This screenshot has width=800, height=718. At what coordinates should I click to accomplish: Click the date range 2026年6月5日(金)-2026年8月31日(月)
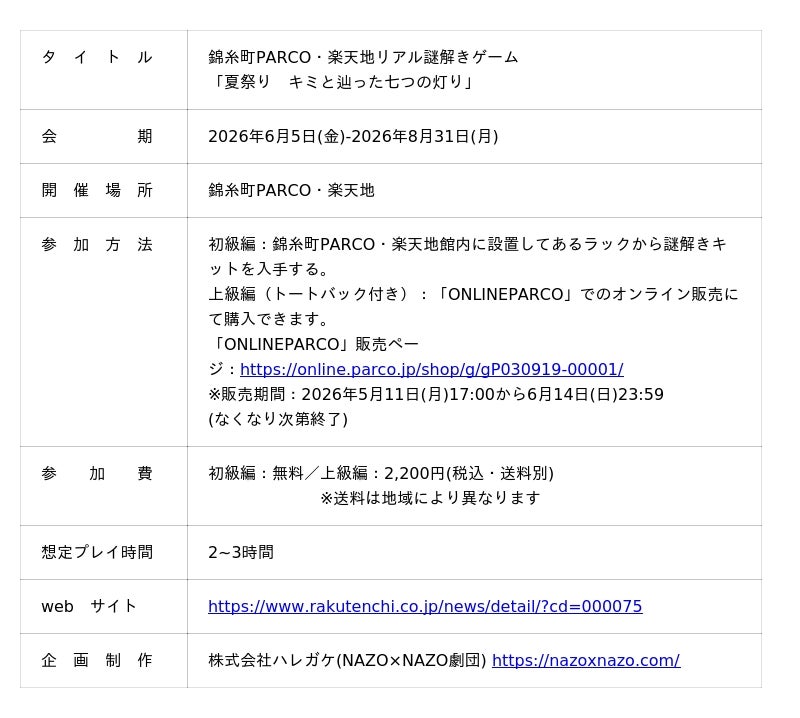[353, 136]
